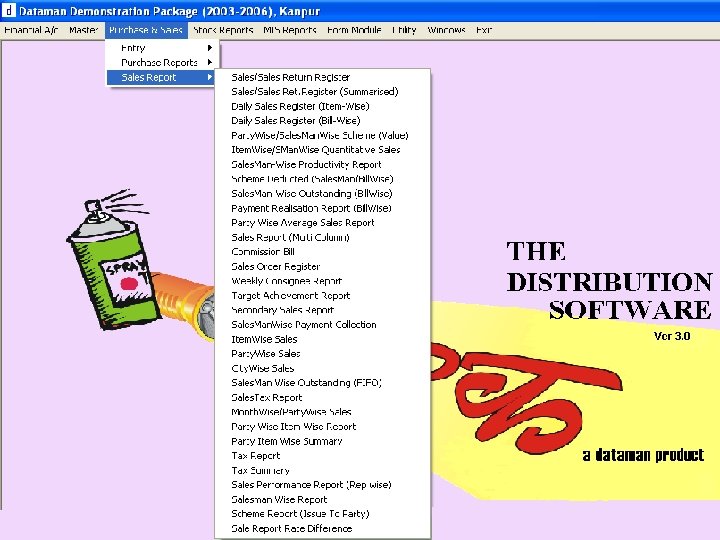The width and height of the screenshot is (720, 540).
Task: Select Secondary Sales Report
Action: (322, 310)
